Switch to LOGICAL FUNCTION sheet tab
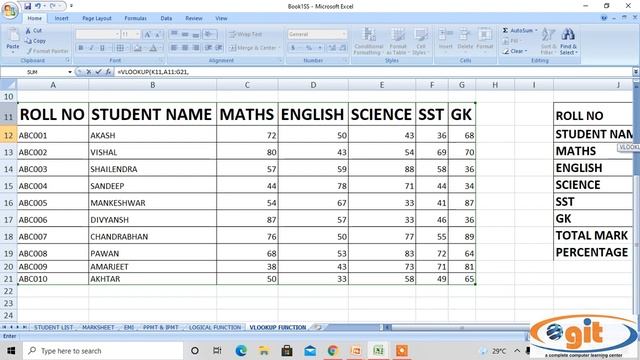Screen dimensions: 640x360 (215, 327)
